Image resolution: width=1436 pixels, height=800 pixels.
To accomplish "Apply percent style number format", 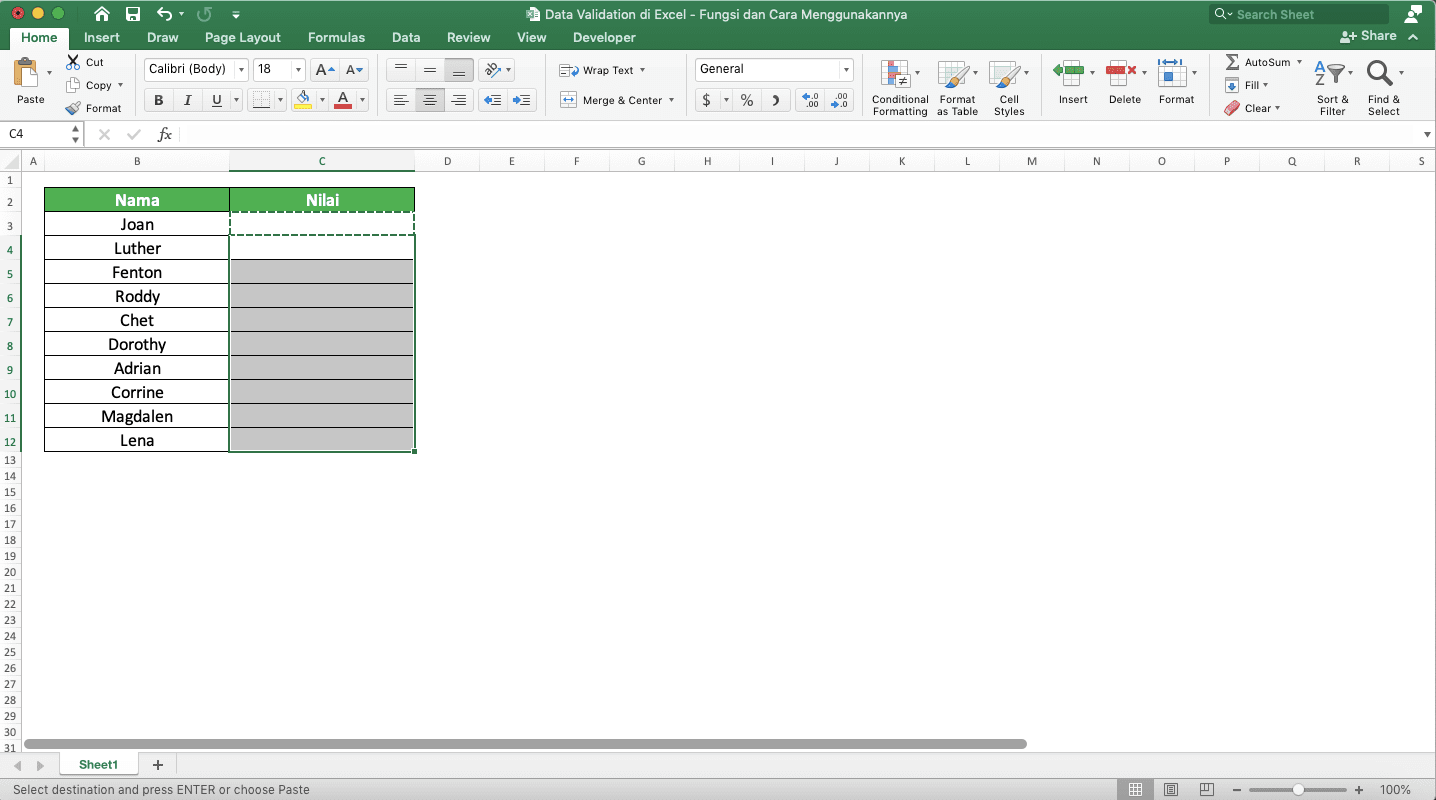I will pos(746,100).
